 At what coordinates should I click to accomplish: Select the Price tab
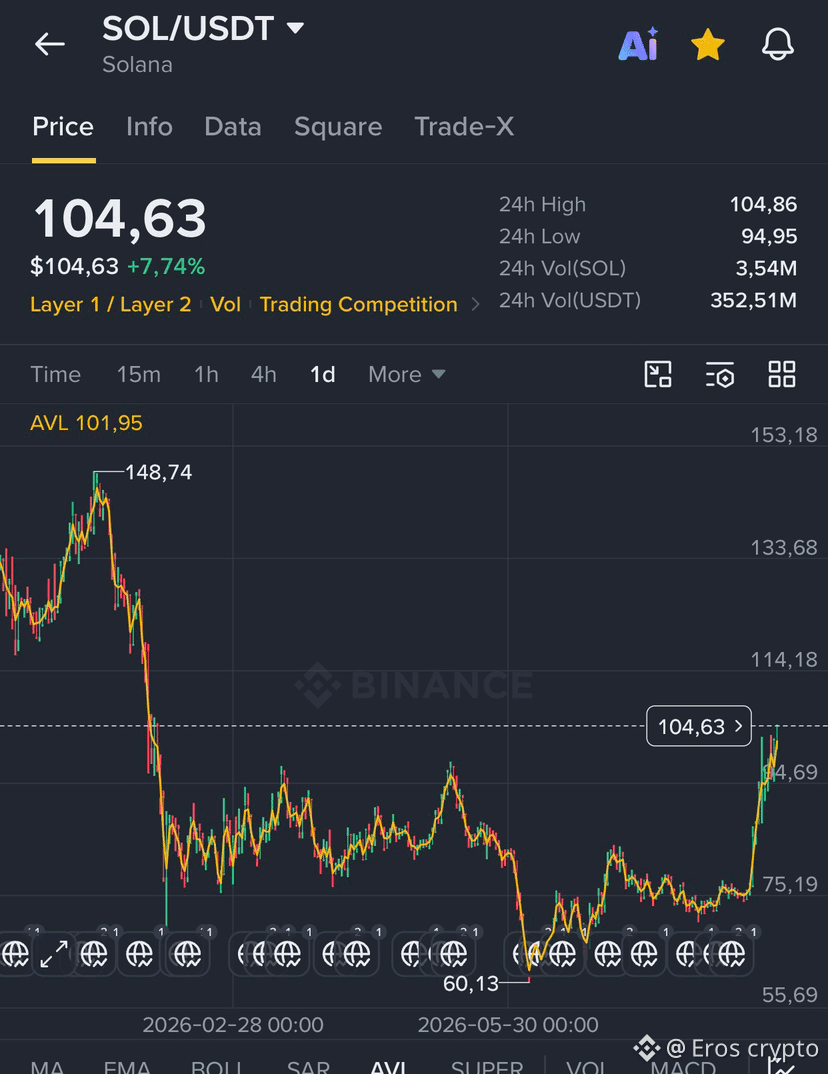(63, 127)
